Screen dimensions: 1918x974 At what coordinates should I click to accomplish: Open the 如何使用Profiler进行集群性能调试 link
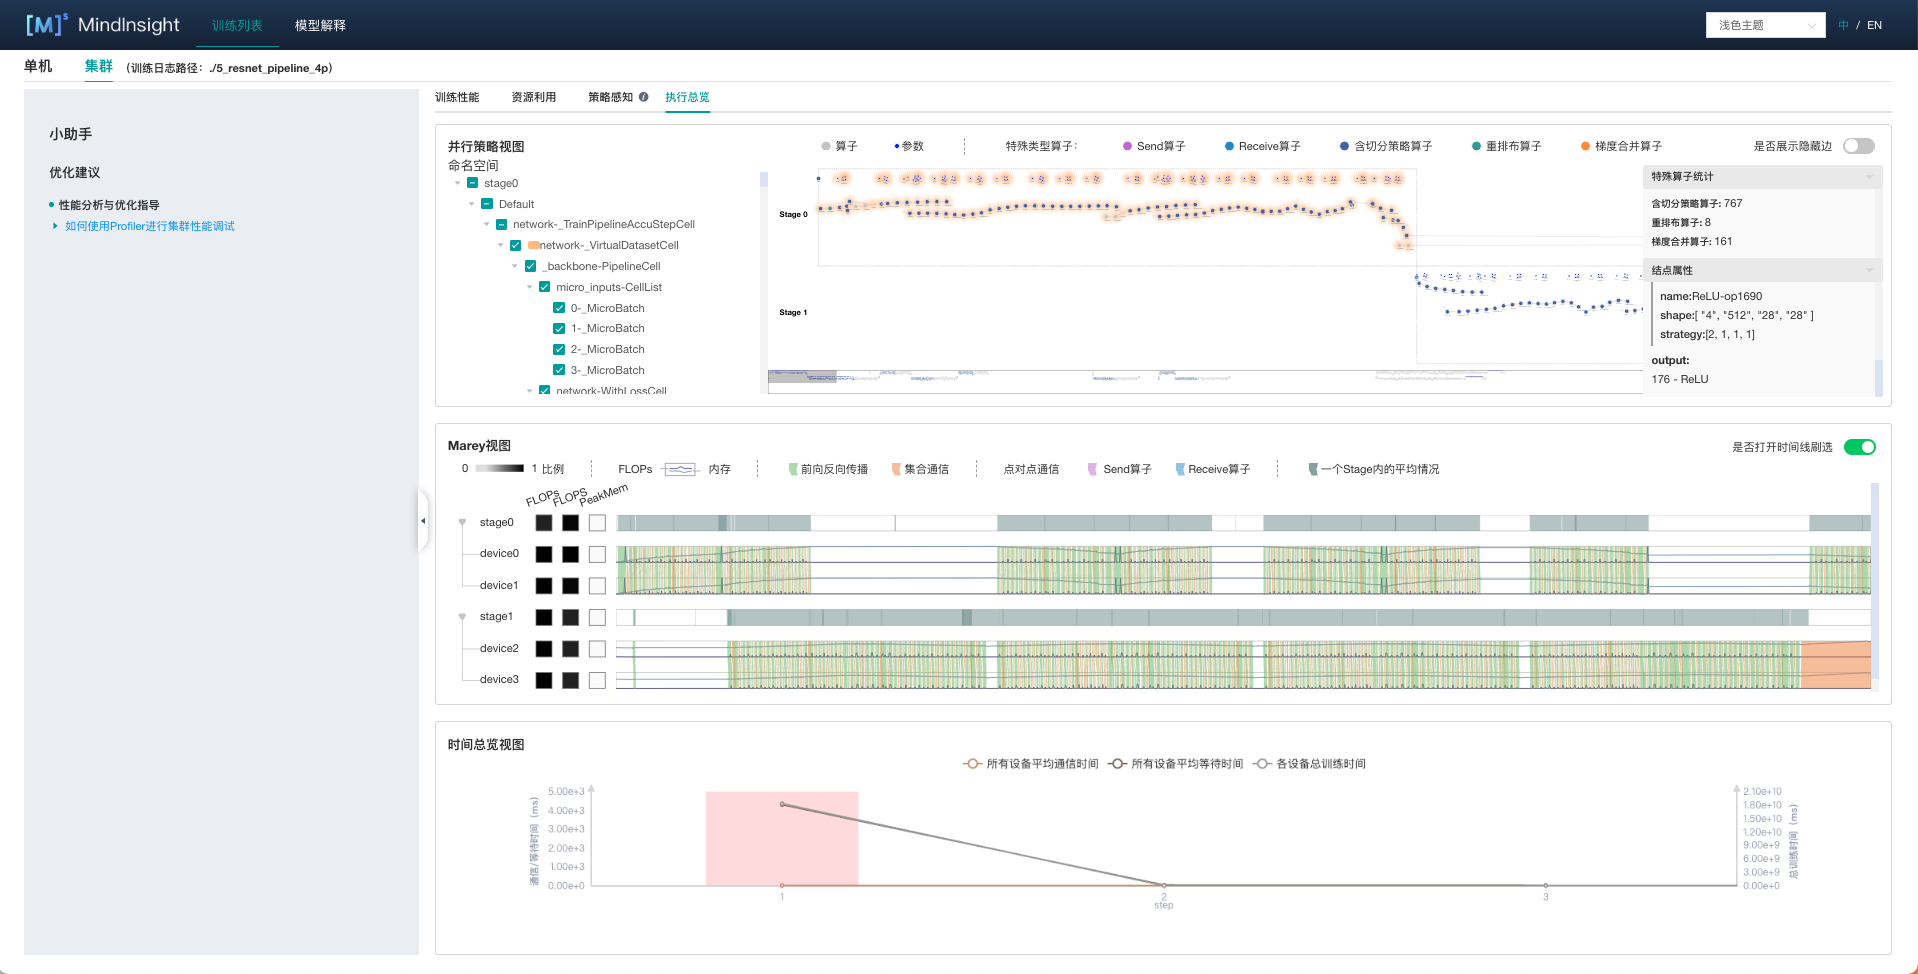tap(150, 226)
